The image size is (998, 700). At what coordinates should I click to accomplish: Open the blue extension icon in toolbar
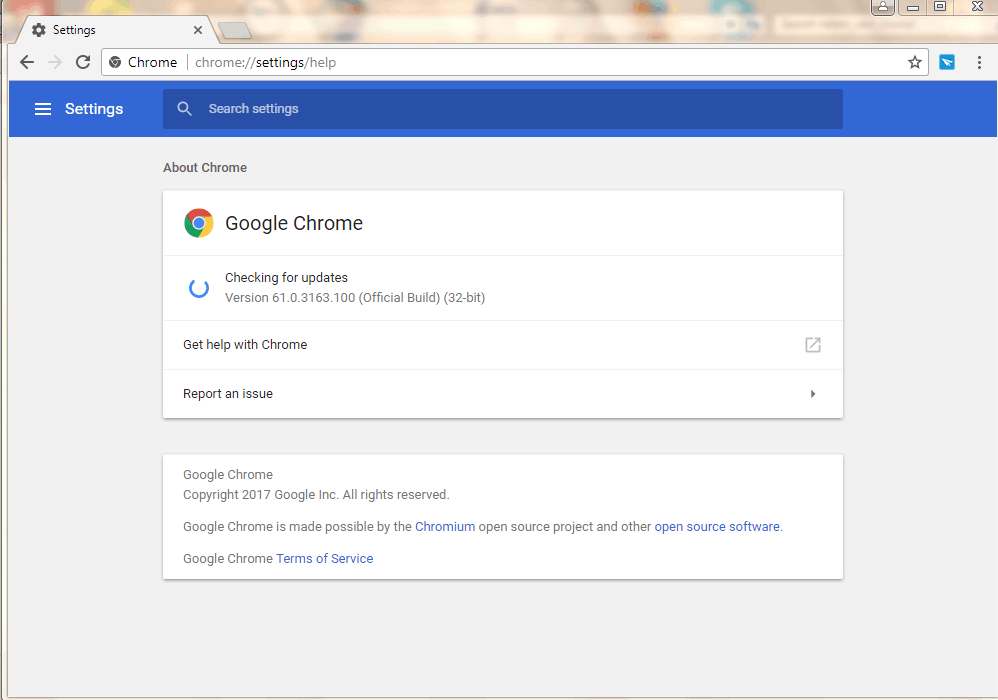[x=947, y=62]
